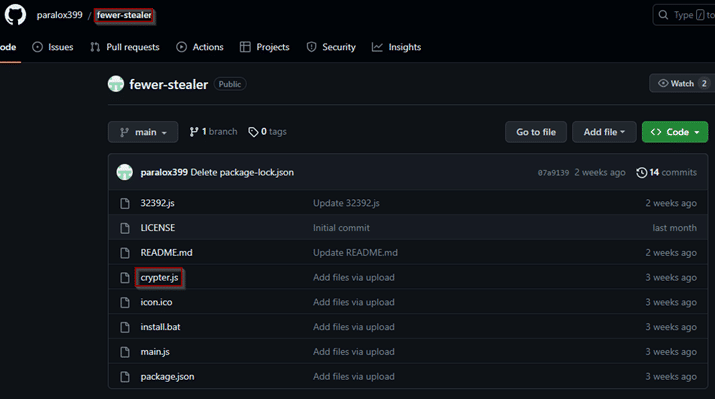Screen dimensions: 715x399
Task: Open package.json Add files via upload commit
Action: (354, 377)
